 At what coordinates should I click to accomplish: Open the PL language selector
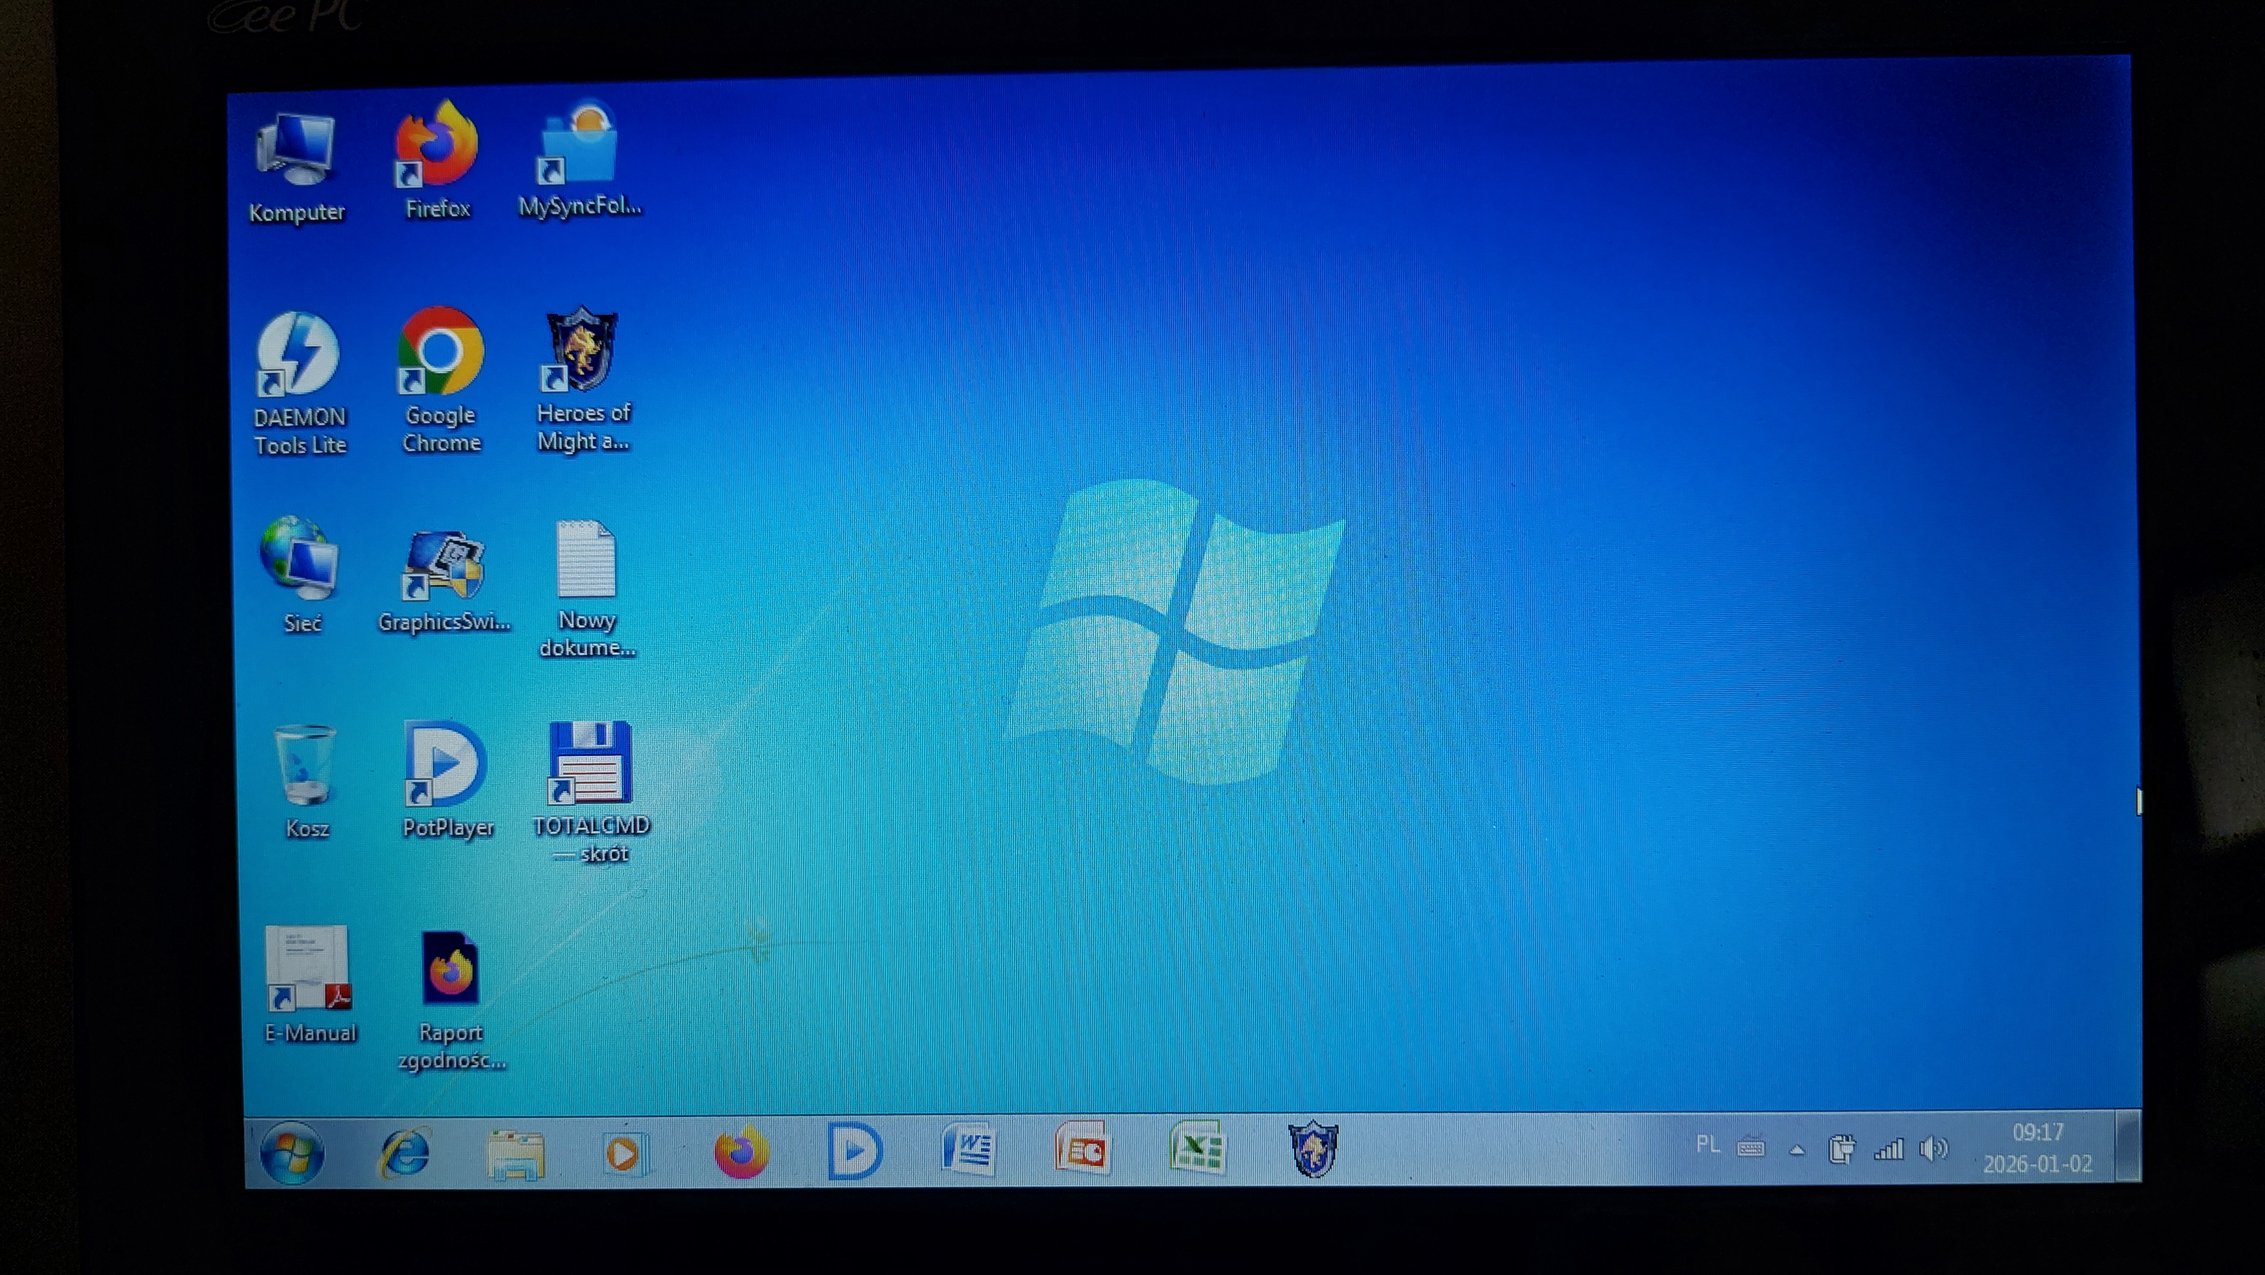click(x=1708, y=1144)
